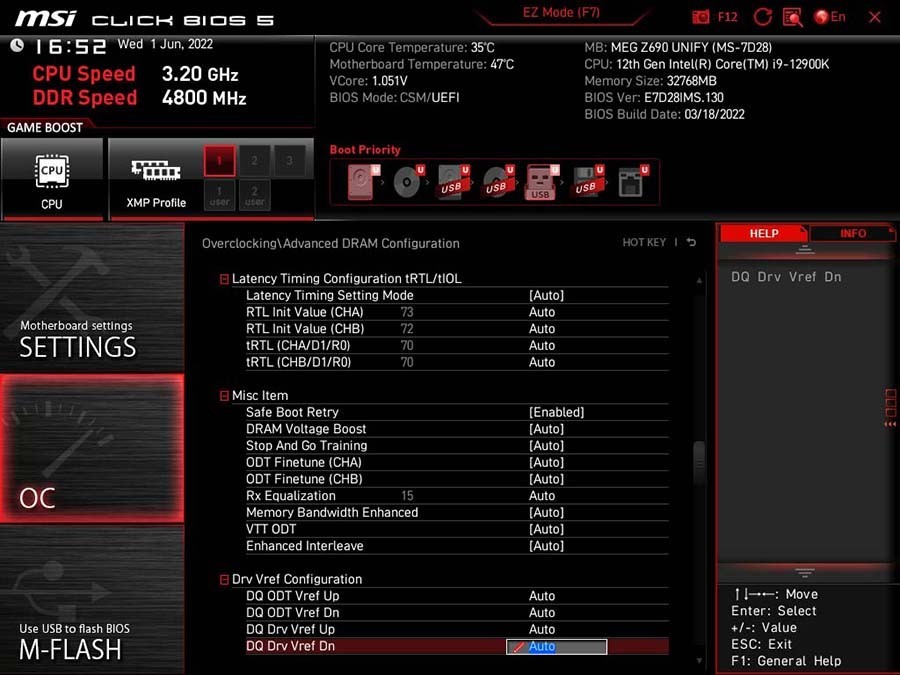Image resolution: width=900 pixels, height=675 pixels.
Task: Click the back arrow next to HOT KEY
Action: click(692, 243)
